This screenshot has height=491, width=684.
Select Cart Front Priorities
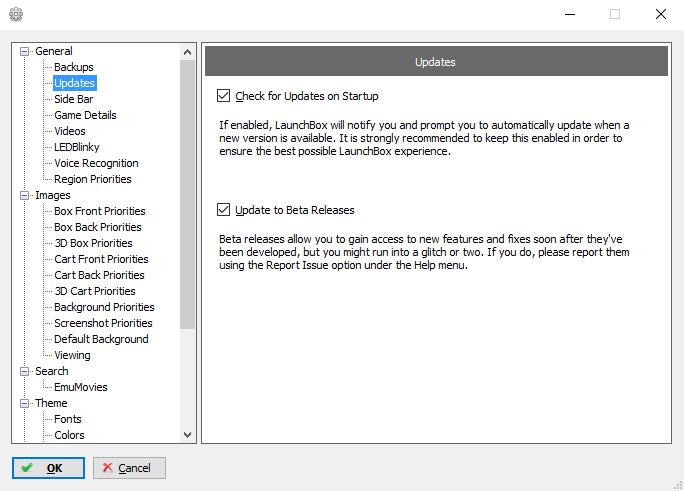[x=101, y=259]
